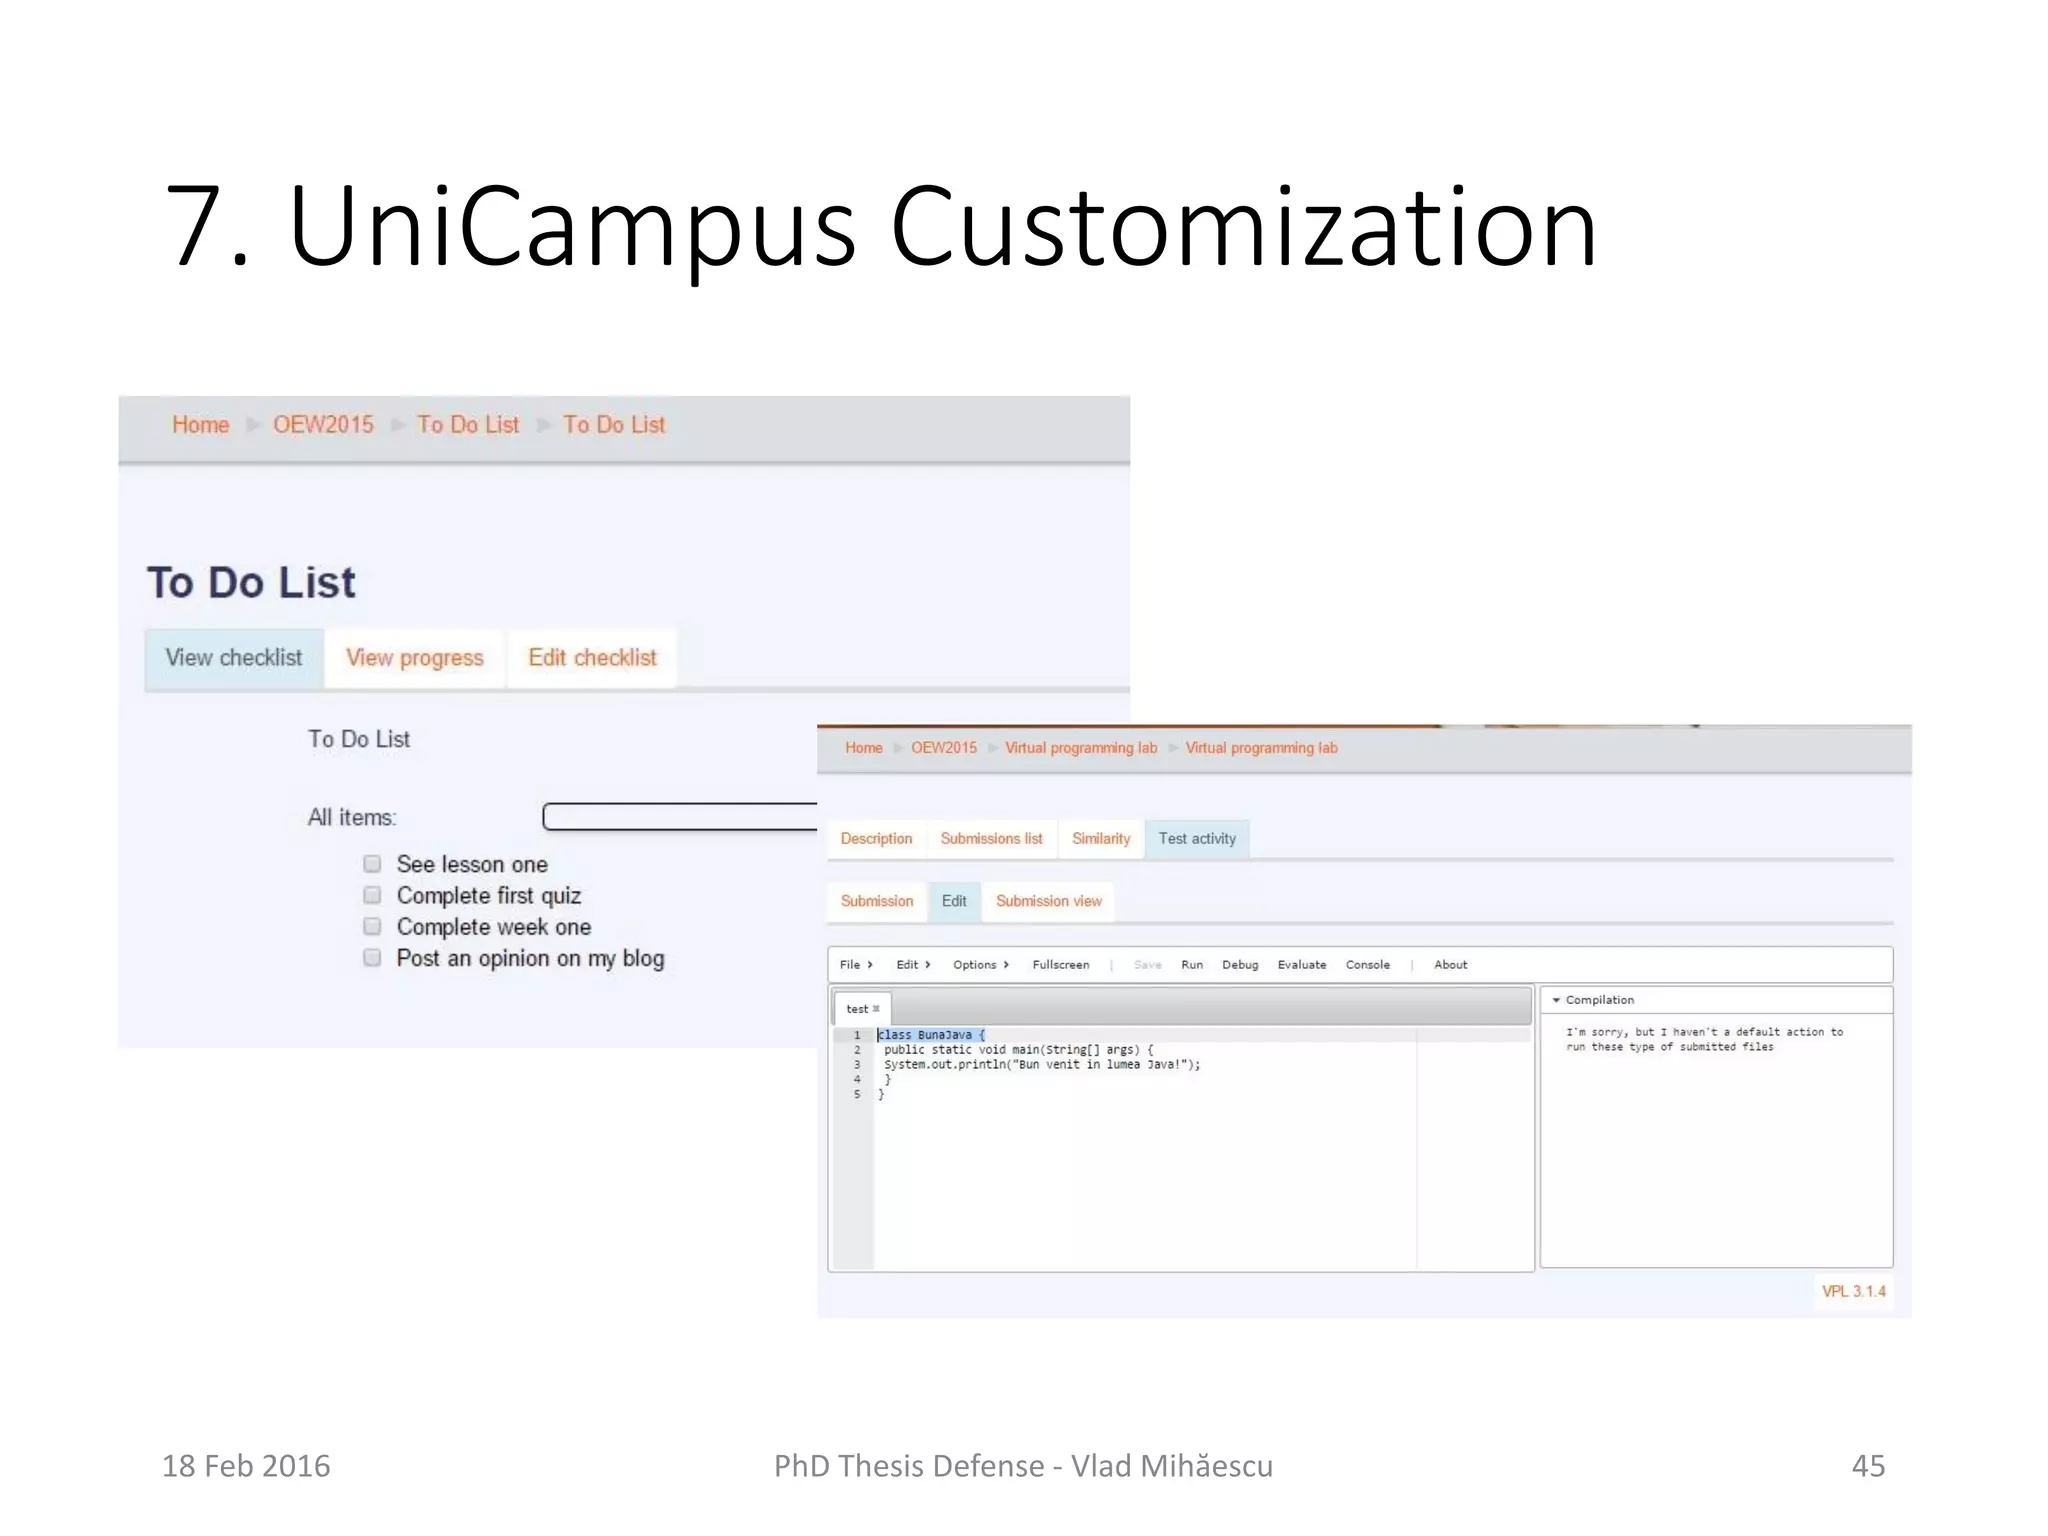
Task: Click line with 'public static void main'
Action: (x=1018, y=1050)
